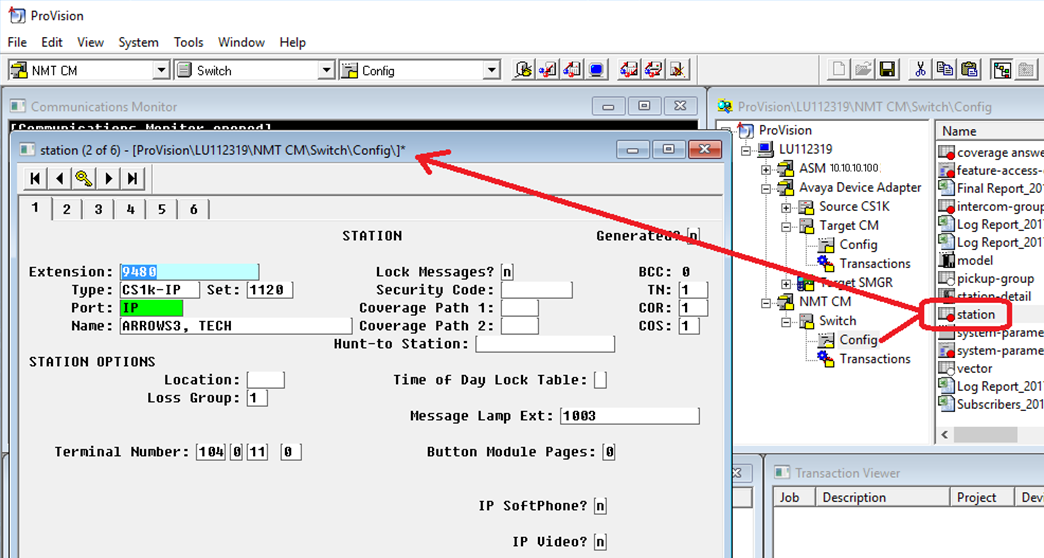Click the Extension input field
1044x558 pixels.
[x=189, y=272]
